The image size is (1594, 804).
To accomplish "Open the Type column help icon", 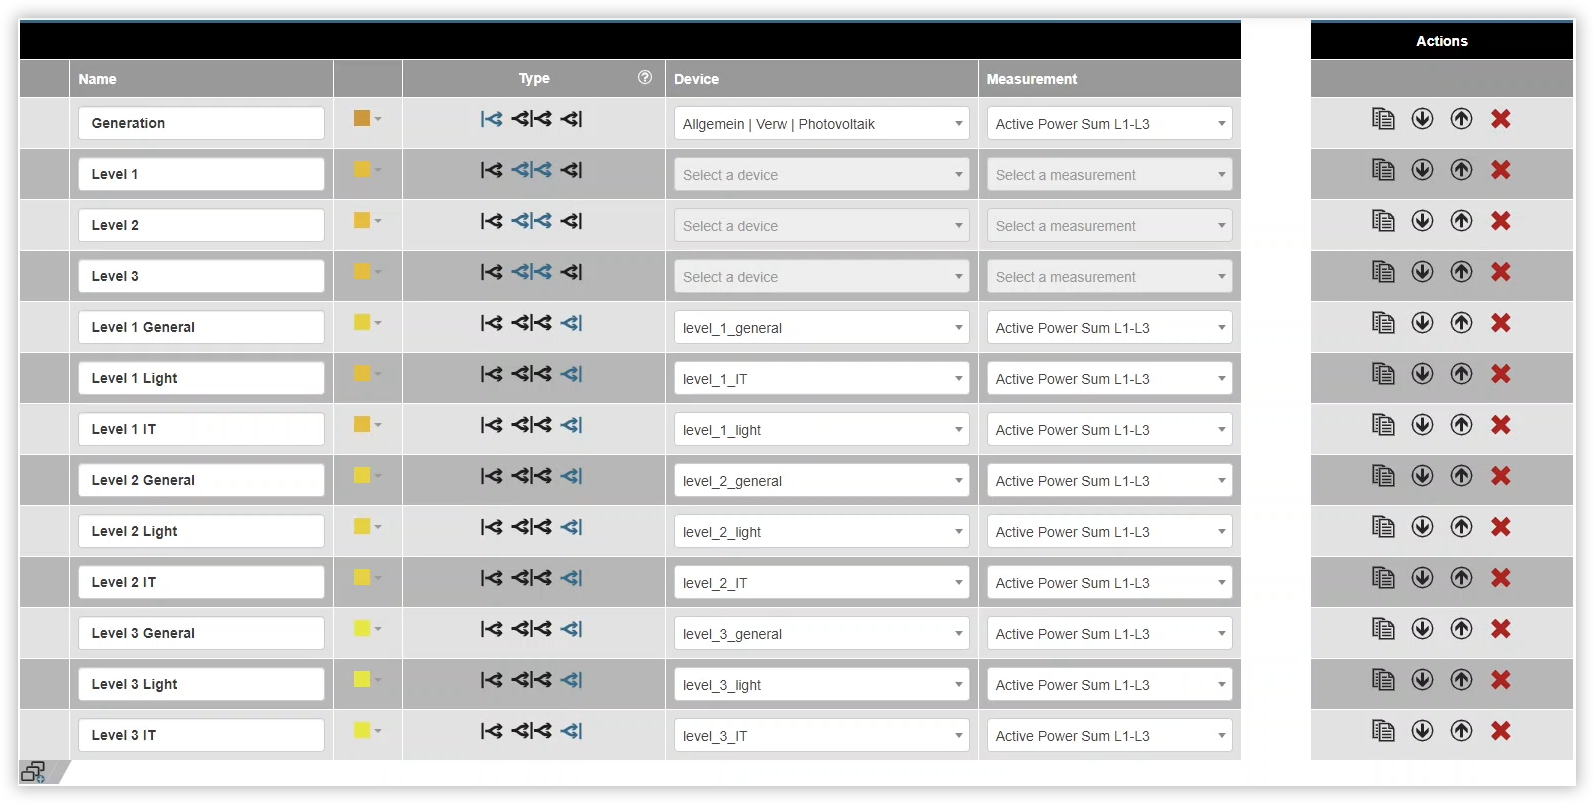I will 645,77.
